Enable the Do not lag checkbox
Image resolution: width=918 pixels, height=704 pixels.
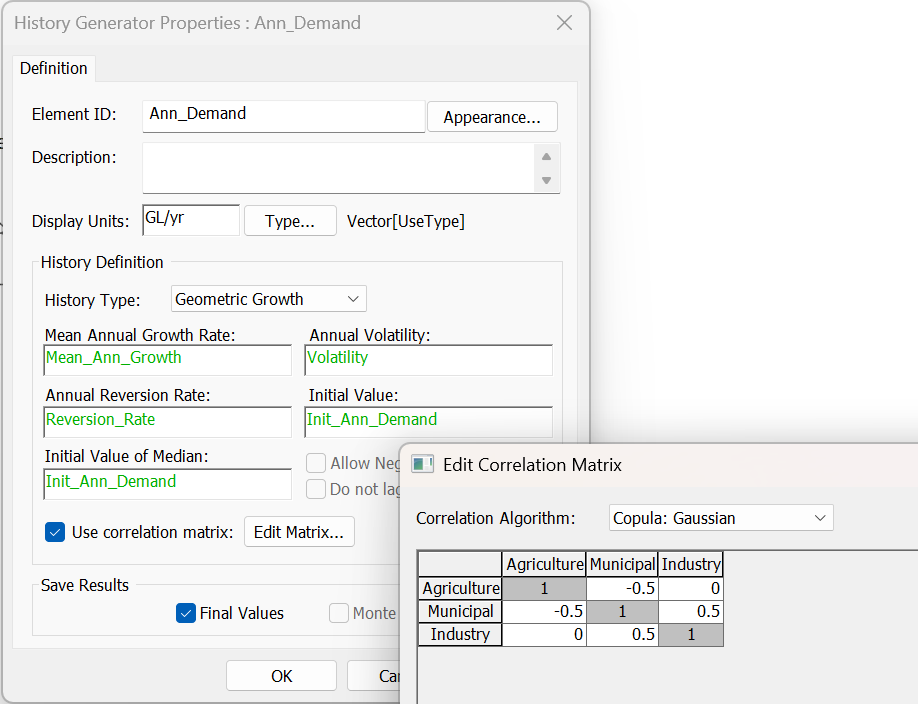[x=316, y=489]
